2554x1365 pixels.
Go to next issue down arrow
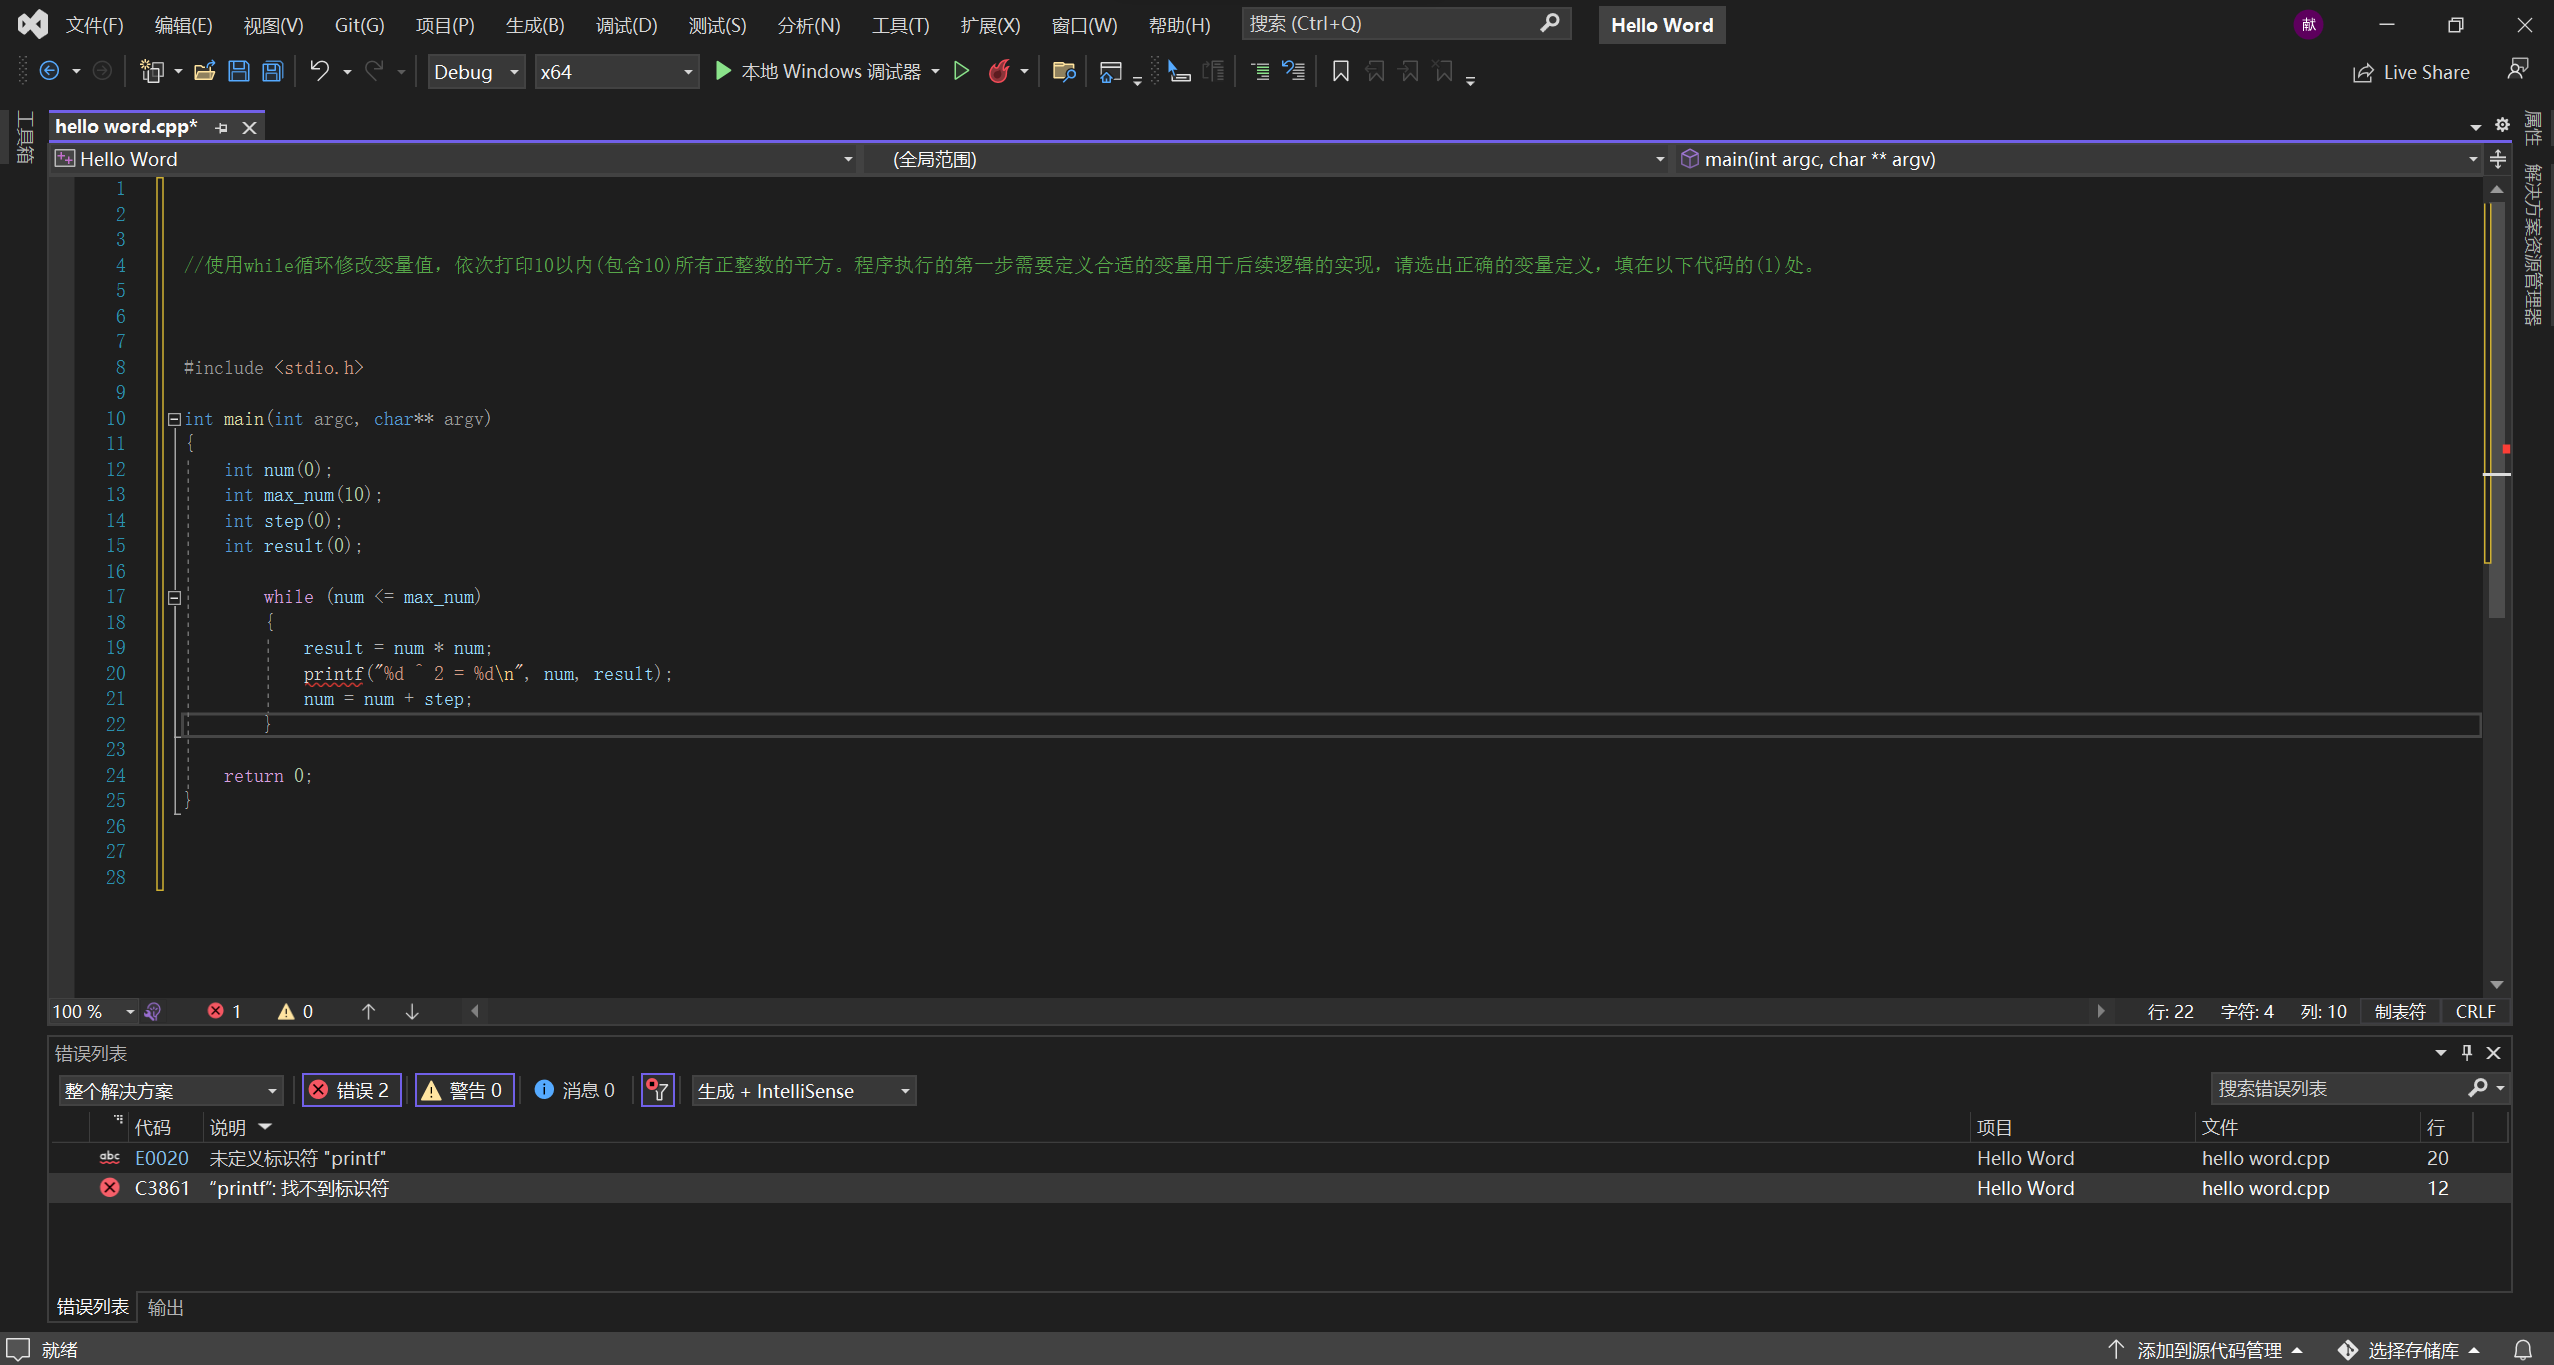pos(412,1012)
